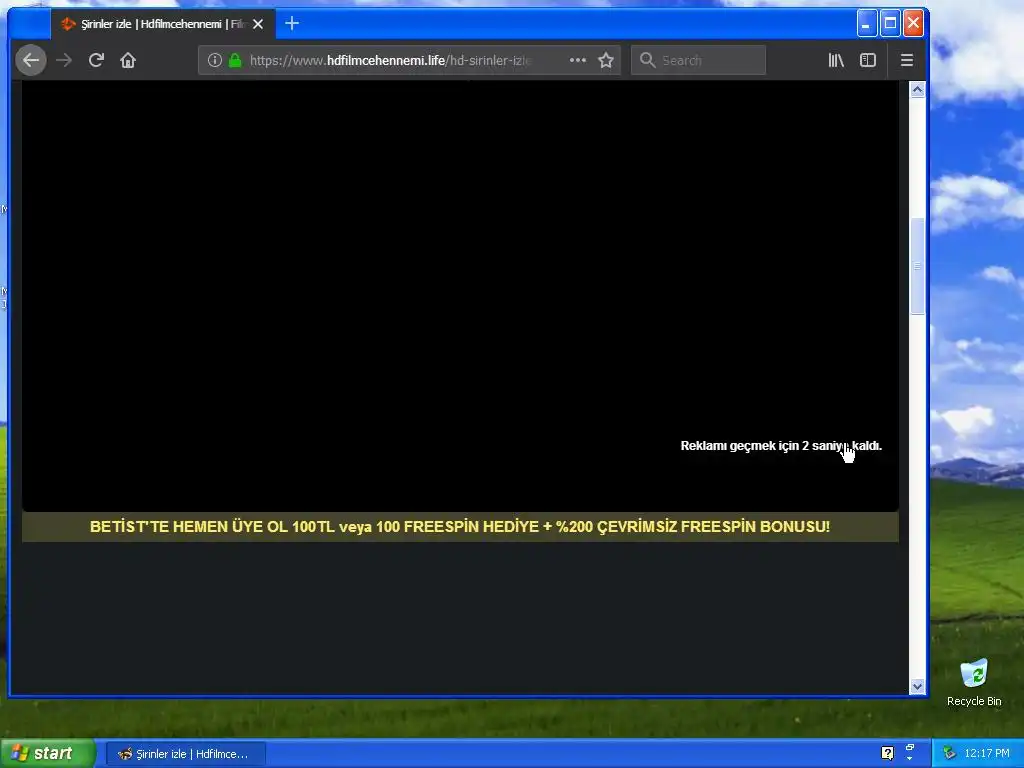Reload the current page
Screen dimensions: 1024x768
(96, 60)
